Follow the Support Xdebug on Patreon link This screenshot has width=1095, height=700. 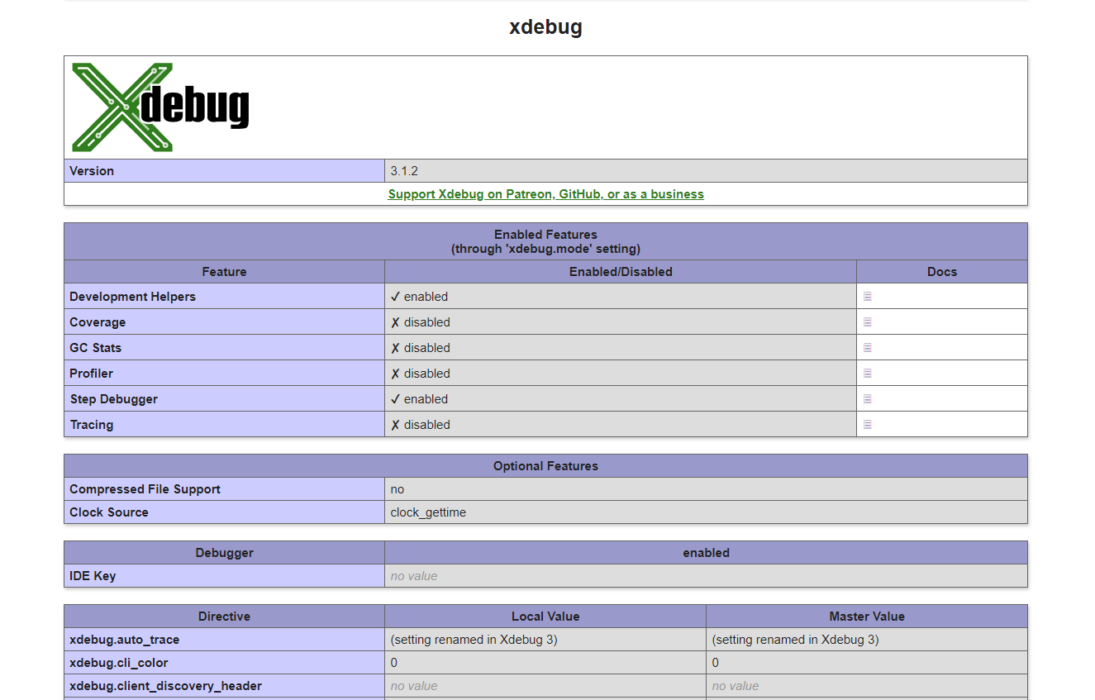pyautogui.click(x=545, y=194)
